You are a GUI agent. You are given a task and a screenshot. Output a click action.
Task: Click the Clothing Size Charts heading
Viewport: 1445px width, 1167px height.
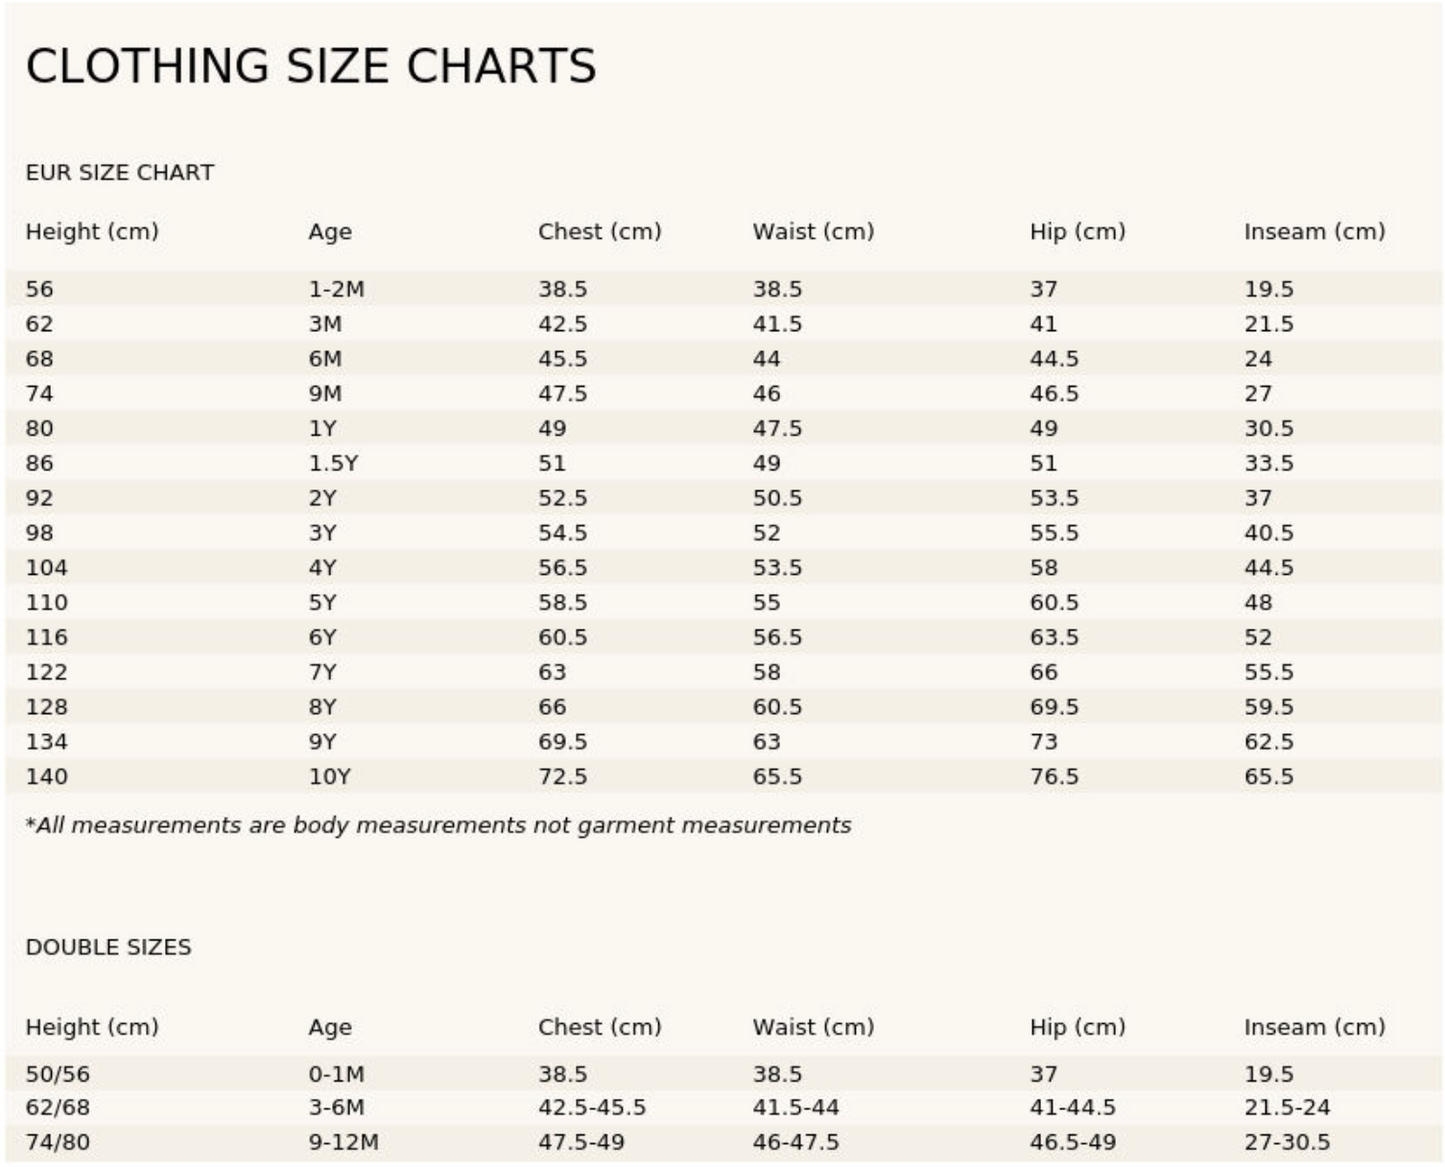point(311,67)
